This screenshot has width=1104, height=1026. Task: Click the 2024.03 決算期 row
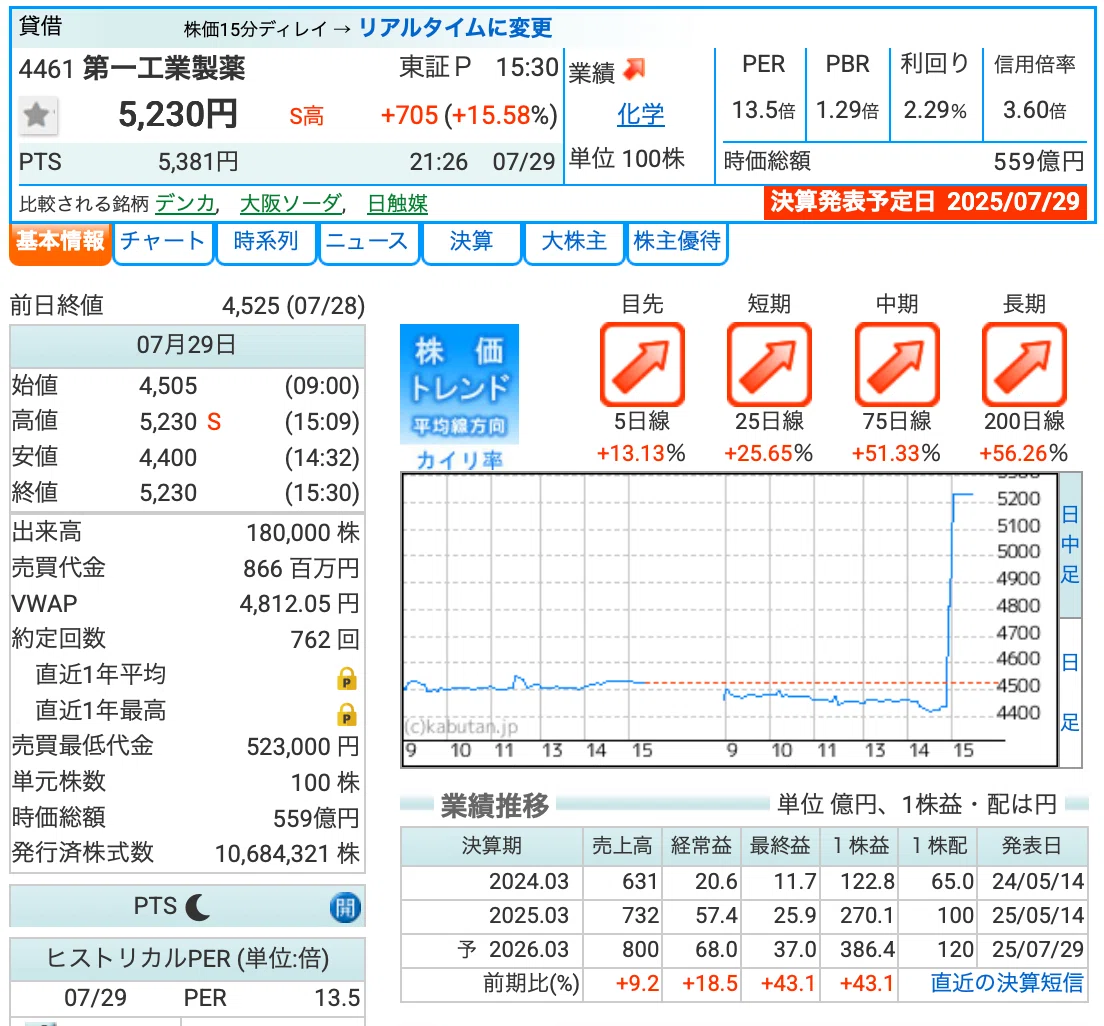pyautogui.click(x=744, y=882)
